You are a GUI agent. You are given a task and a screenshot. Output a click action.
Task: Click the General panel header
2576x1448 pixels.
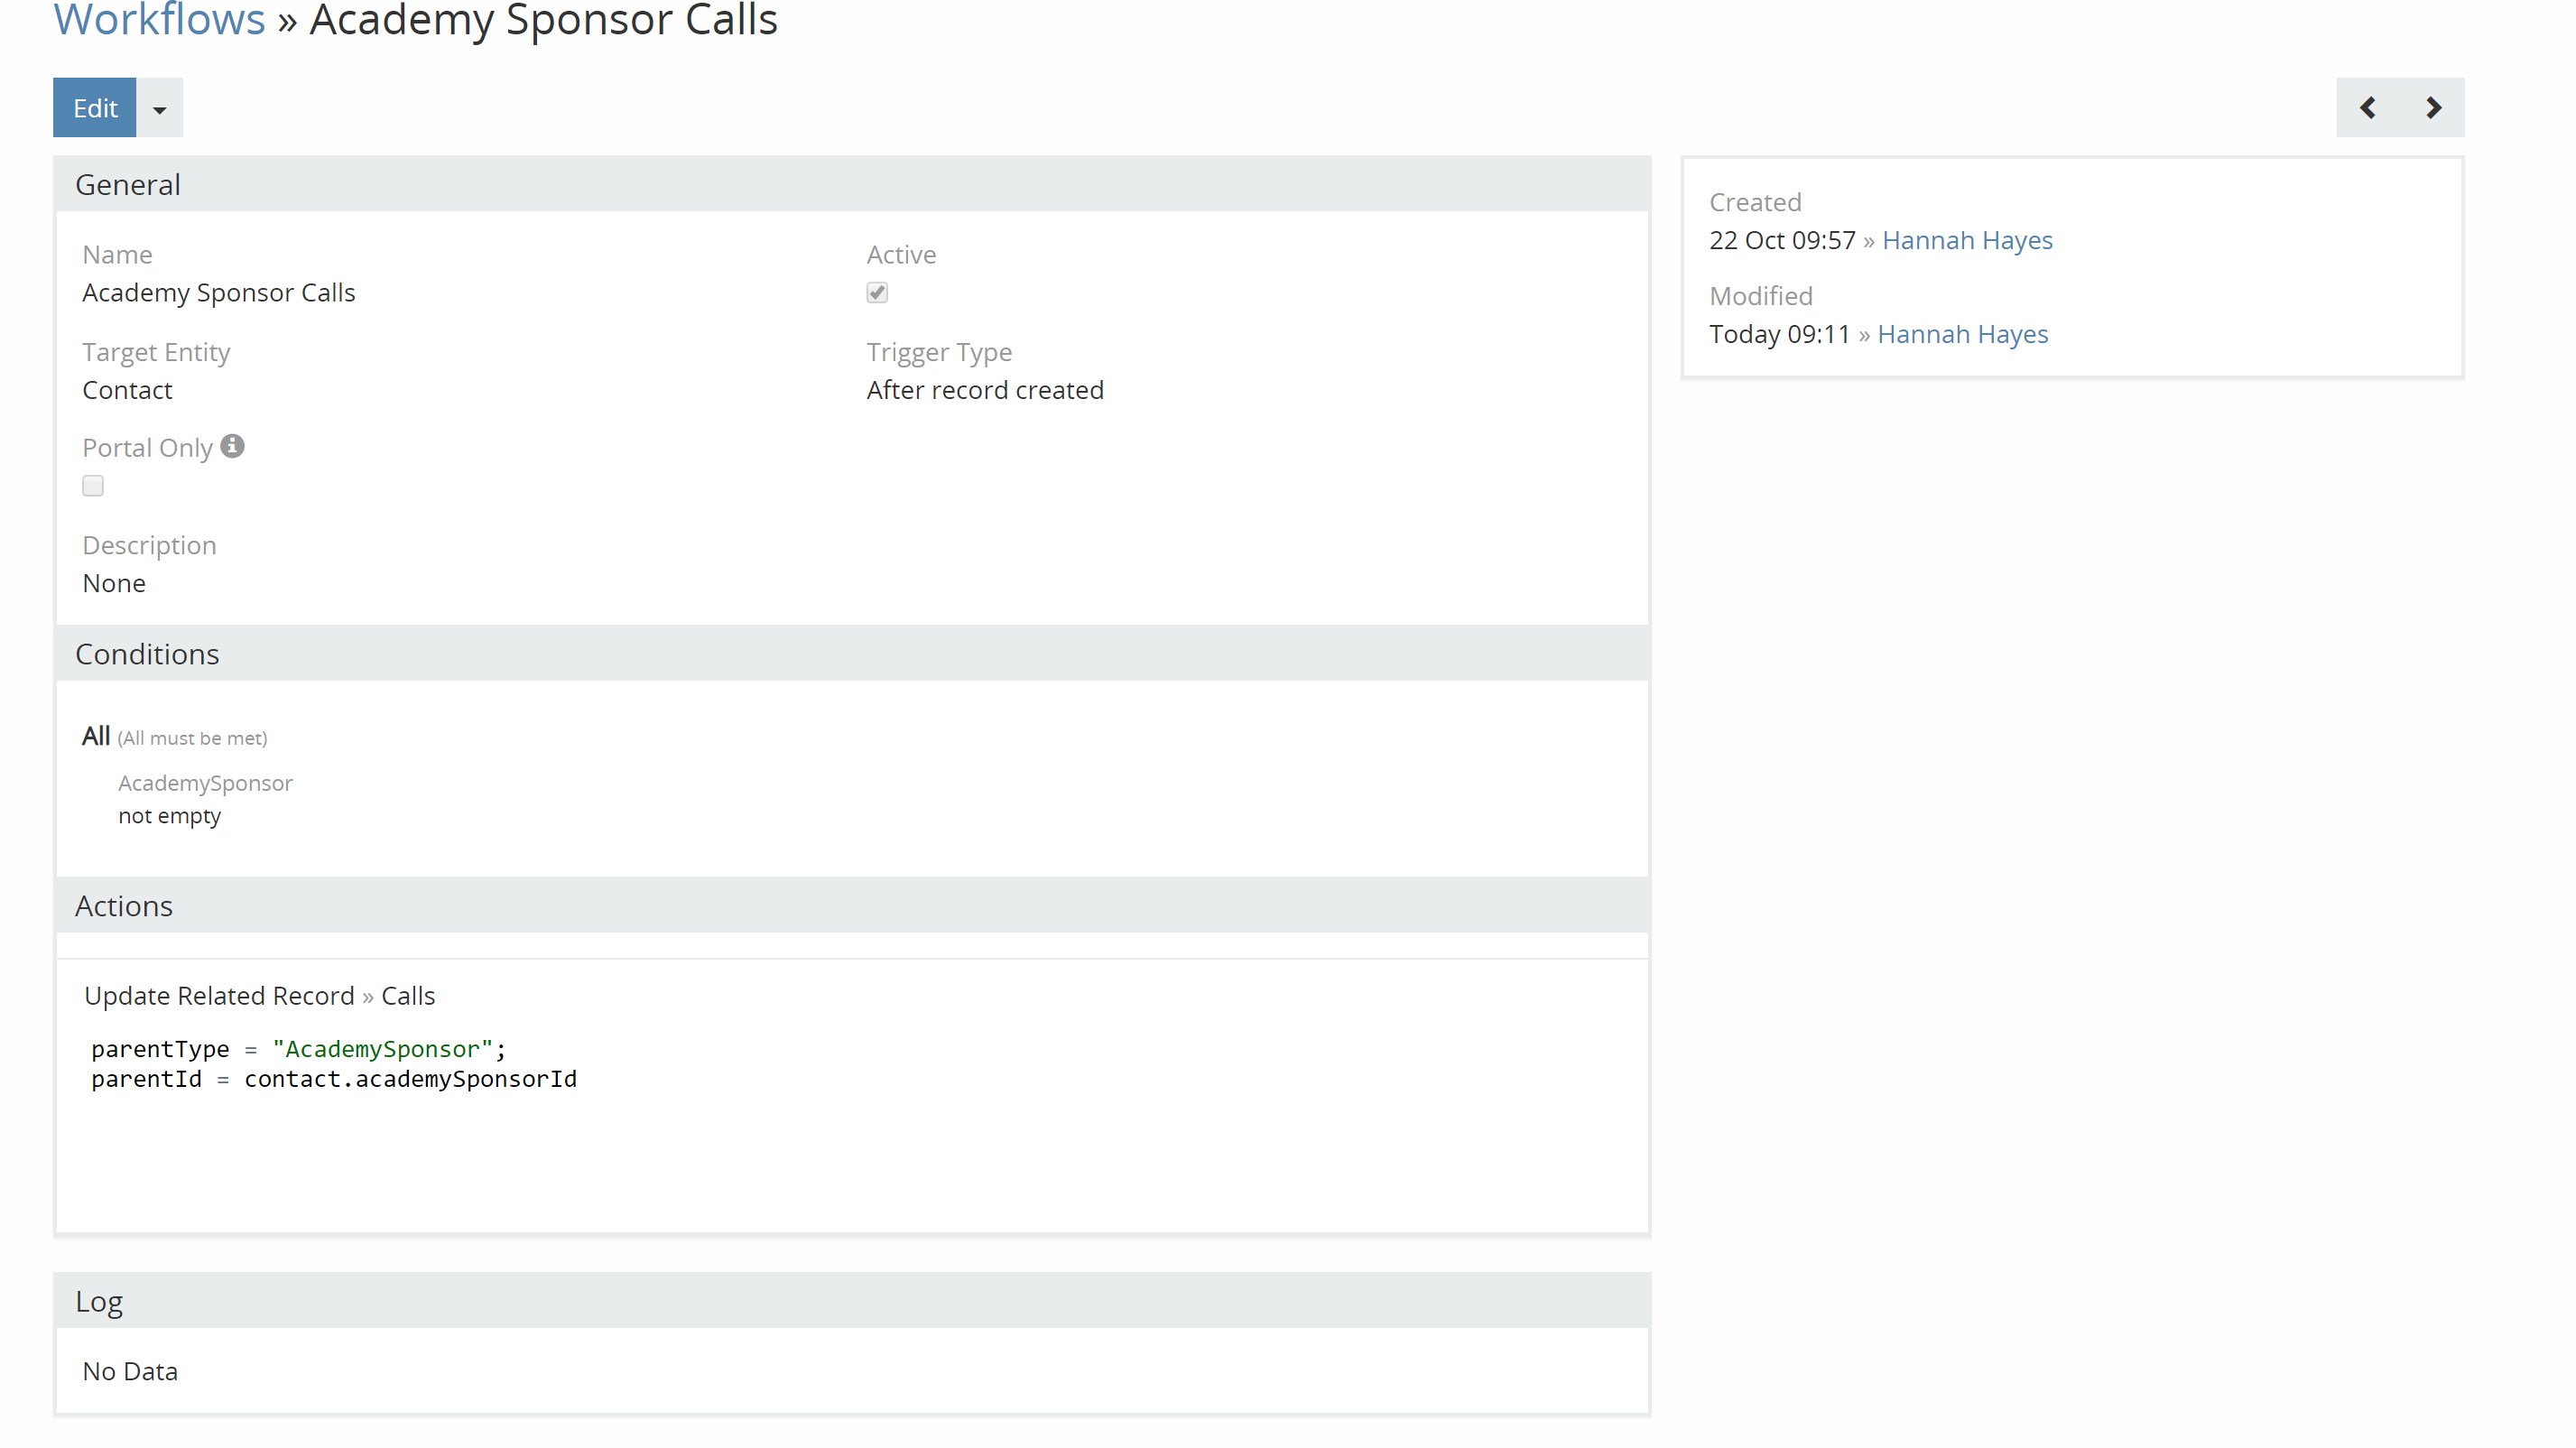click(x=128, y=185)
